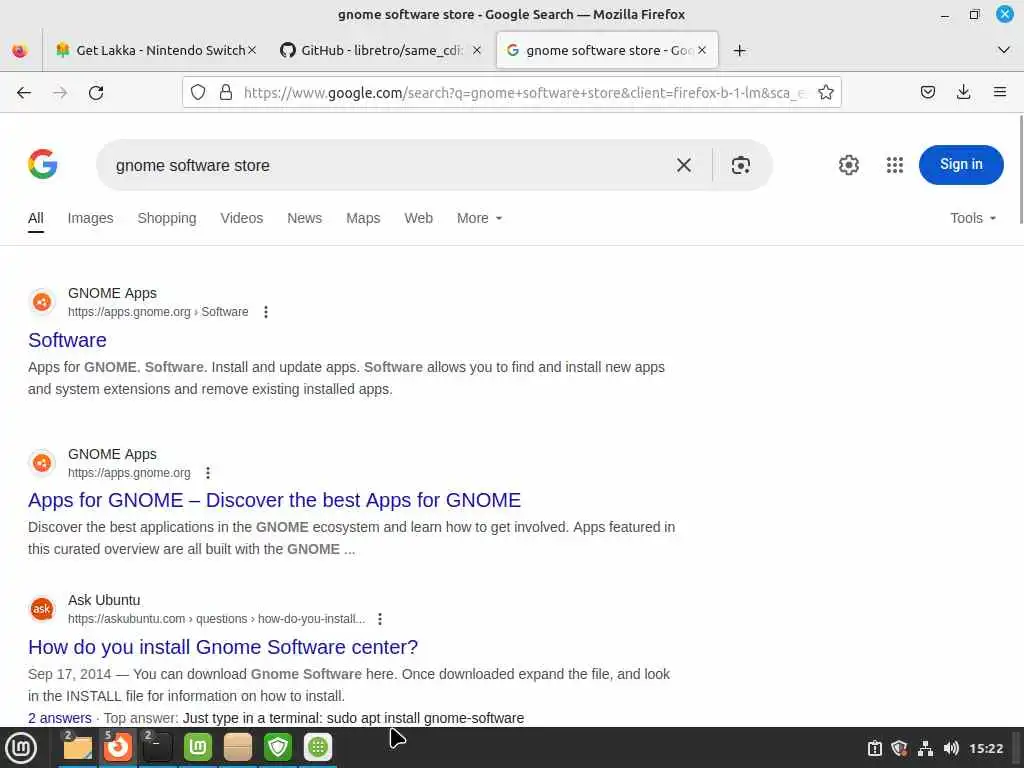The width and height of the screenshot is (1024, 768).
Task: Select the Videos results tab
Action: pyautogui.click(x=242, y=218)
